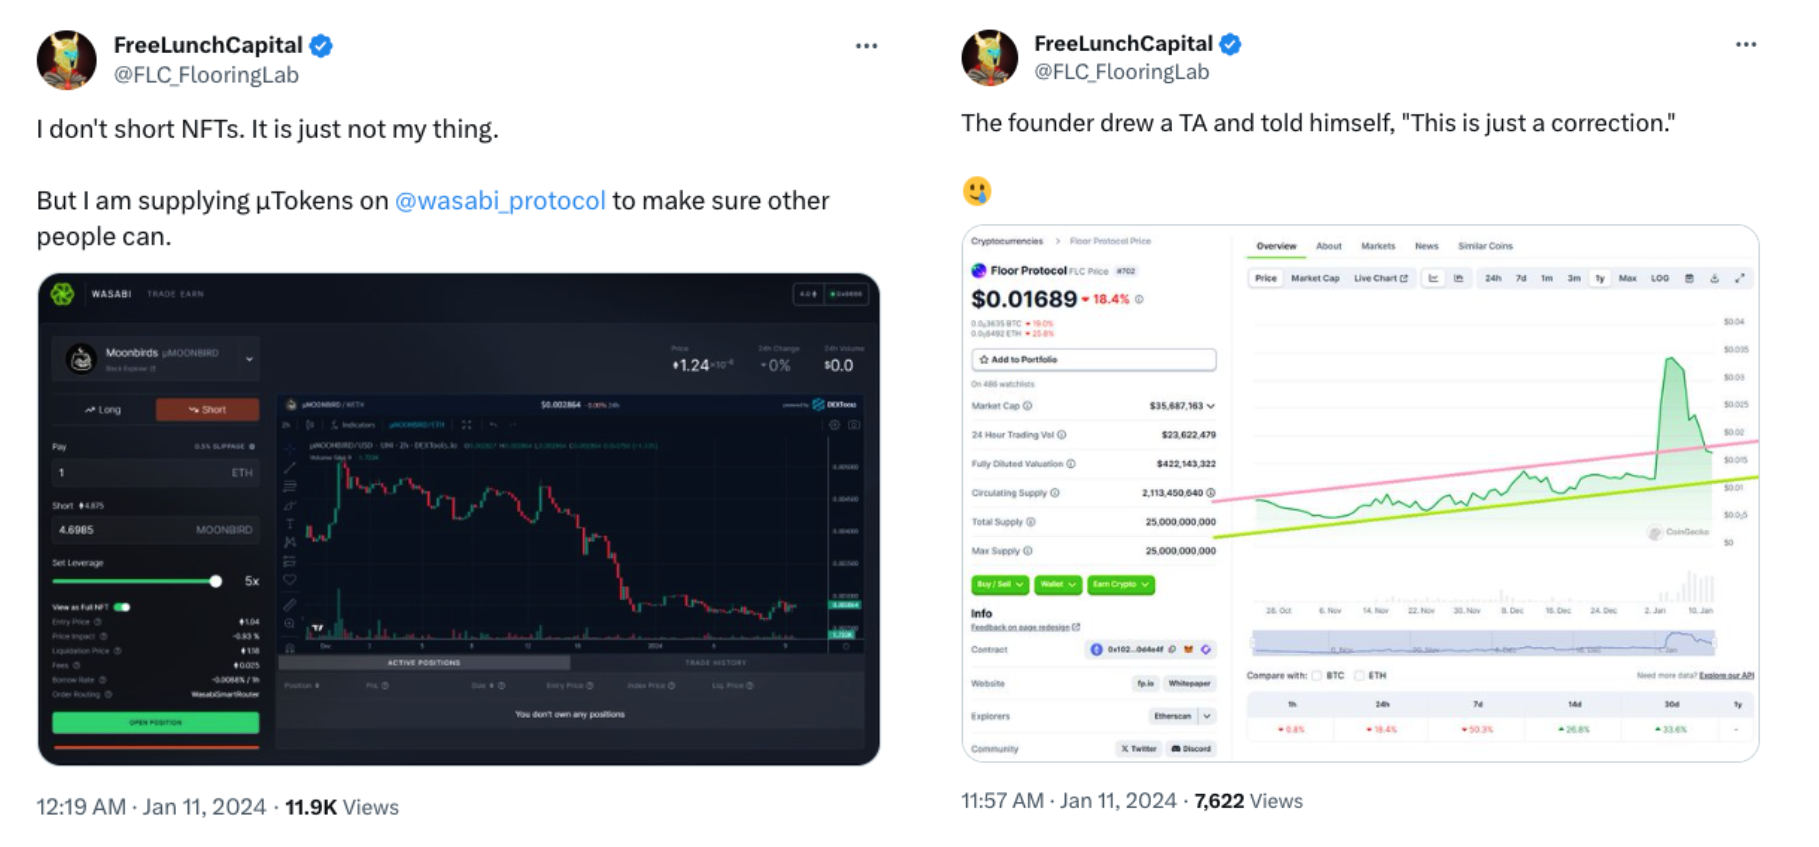Copy the contract address icon
This screenshot has width=1819, height=847.
(x=1172, y=650)
